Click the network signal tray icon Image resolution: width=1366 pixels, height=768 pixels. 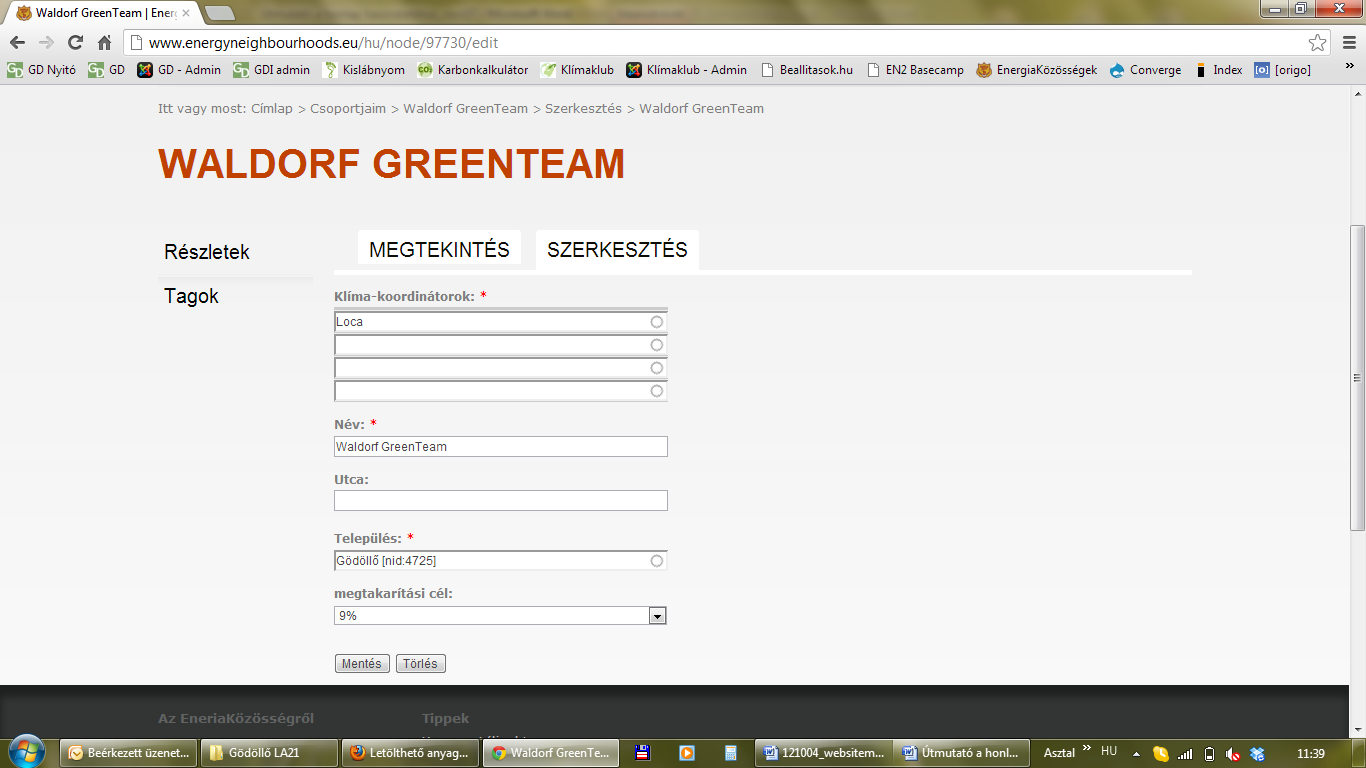(x=1185, y=754)
